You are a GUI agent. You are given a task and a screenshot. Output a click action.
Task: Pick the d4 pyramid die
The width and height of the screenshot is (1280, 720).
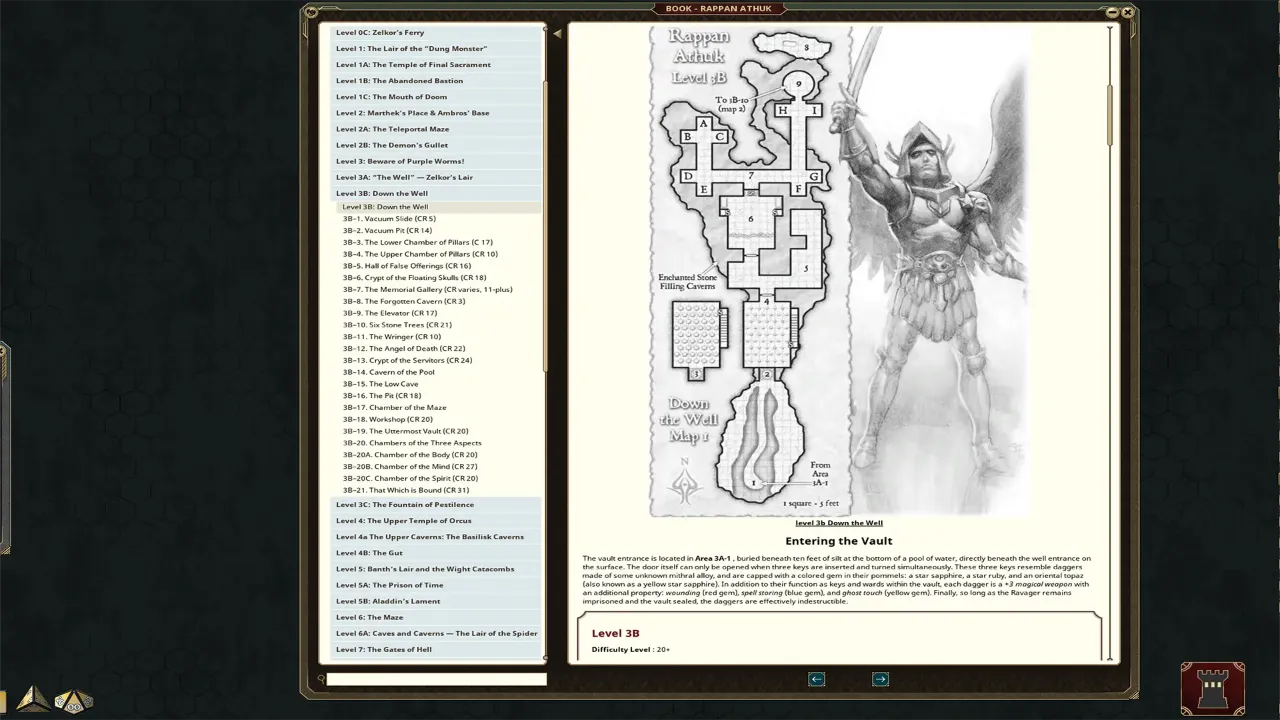point(33,698)
